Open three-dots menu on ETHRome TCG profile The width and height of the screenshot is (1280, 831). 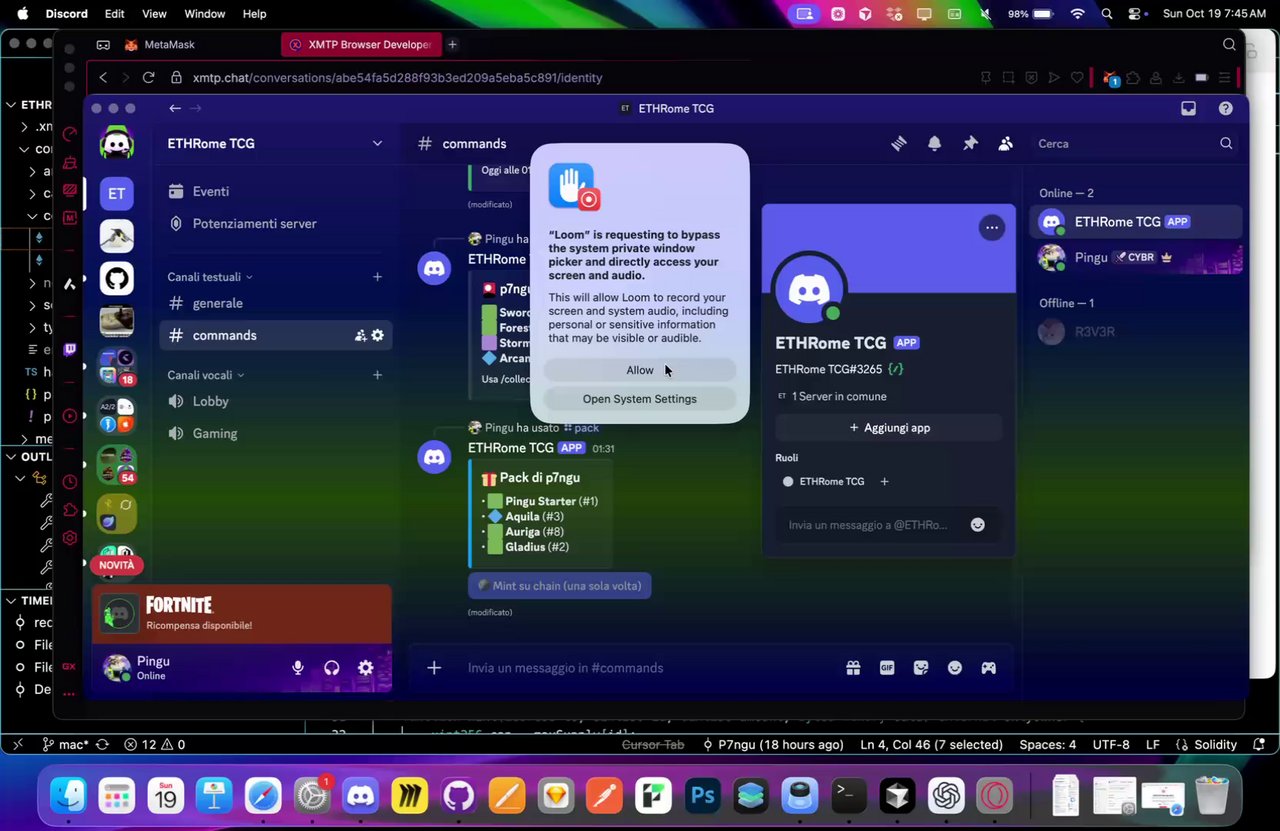point(991,228)
